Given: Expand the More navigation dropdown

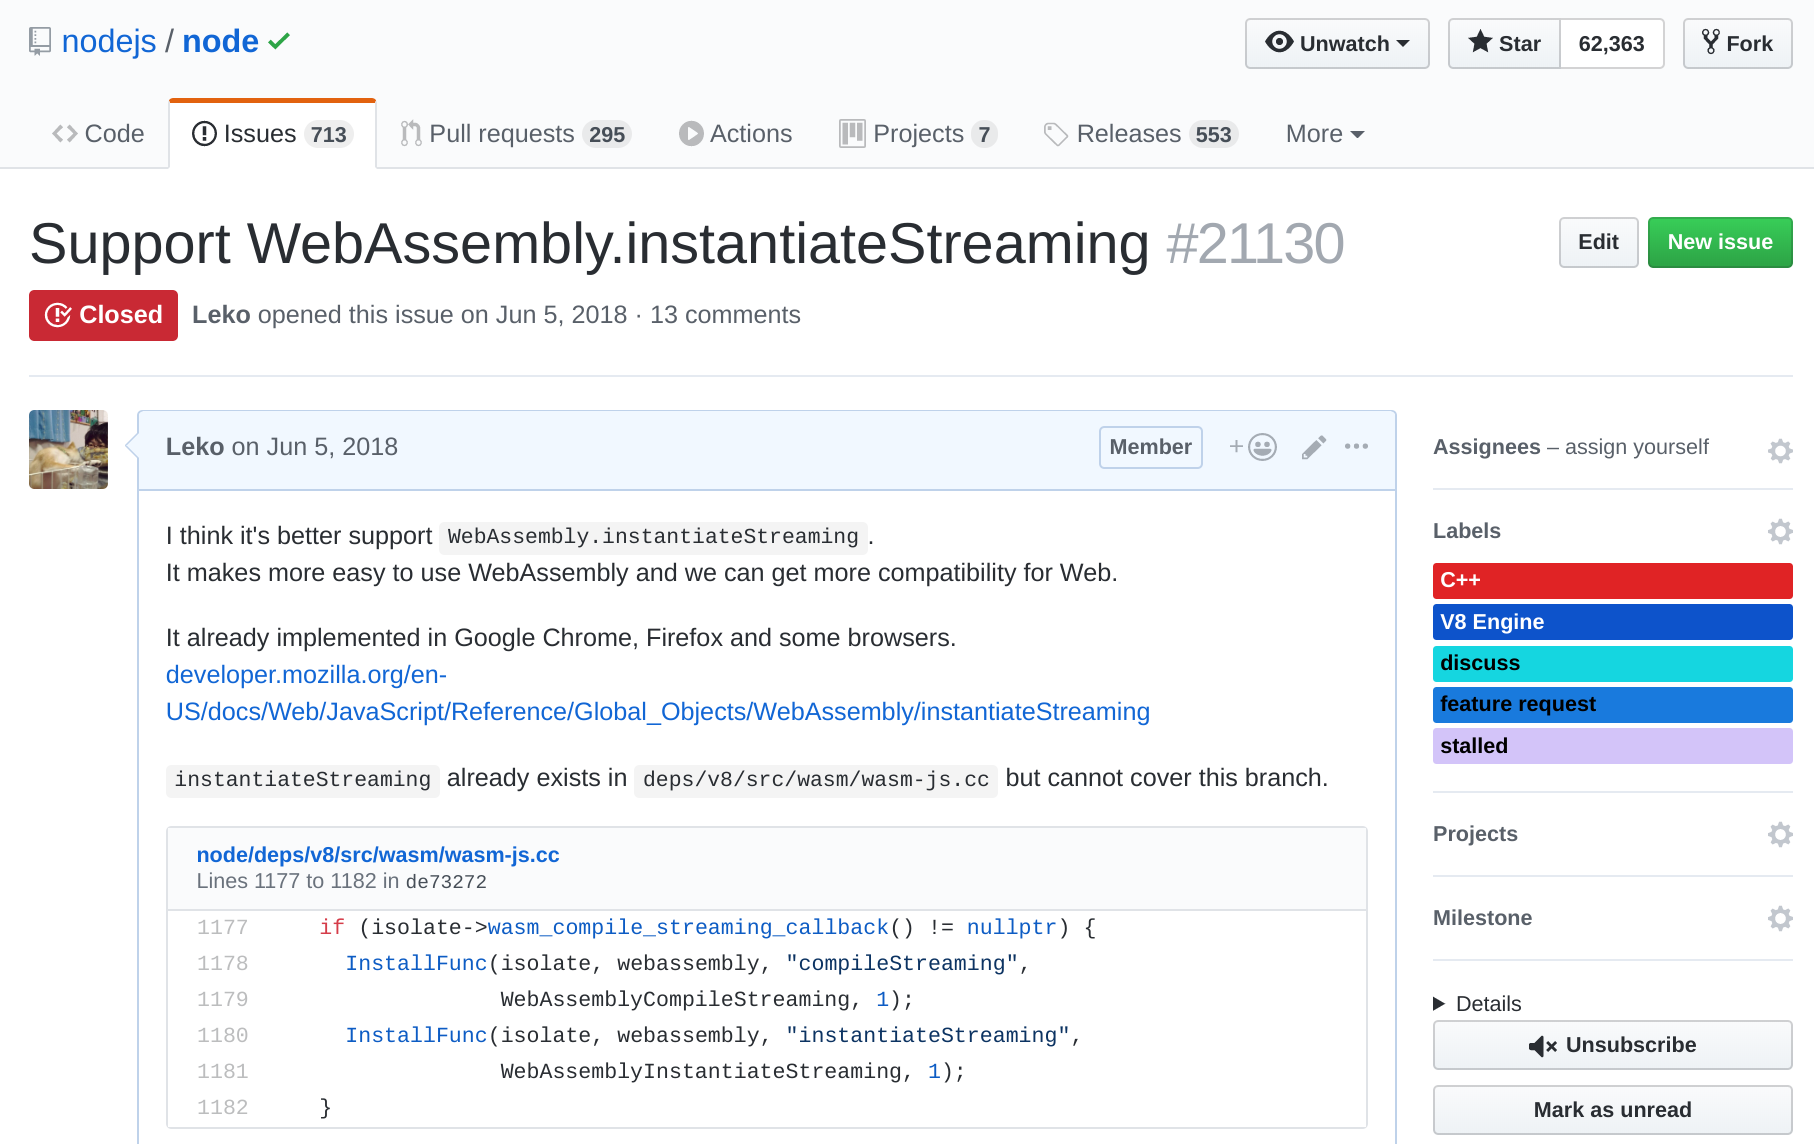Looking at the screenshot, I should pyautogui.click(x=1324, y=134).
